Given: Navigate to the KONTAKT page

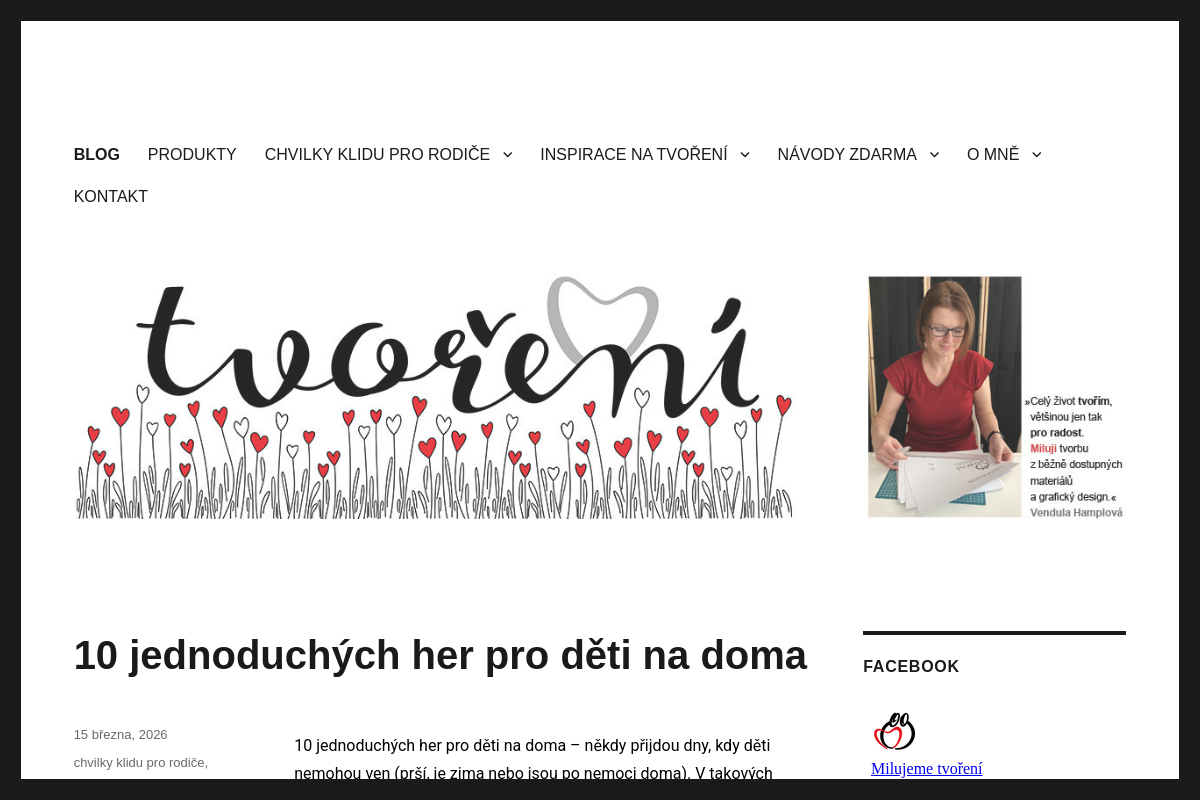Looking at the screenshot, I should [110, 196].
